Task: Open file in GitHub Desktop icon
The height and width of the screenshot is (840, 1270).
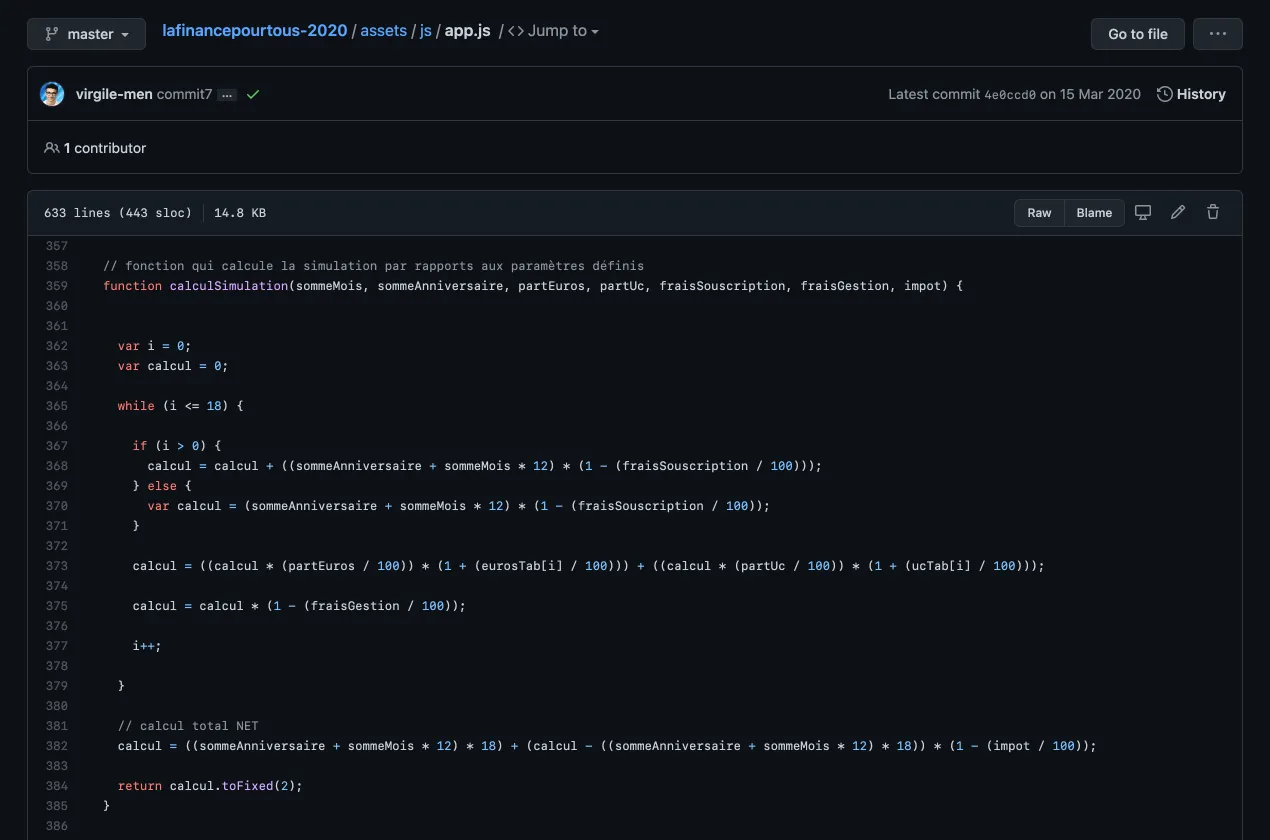Action: tap(1143, 212)
